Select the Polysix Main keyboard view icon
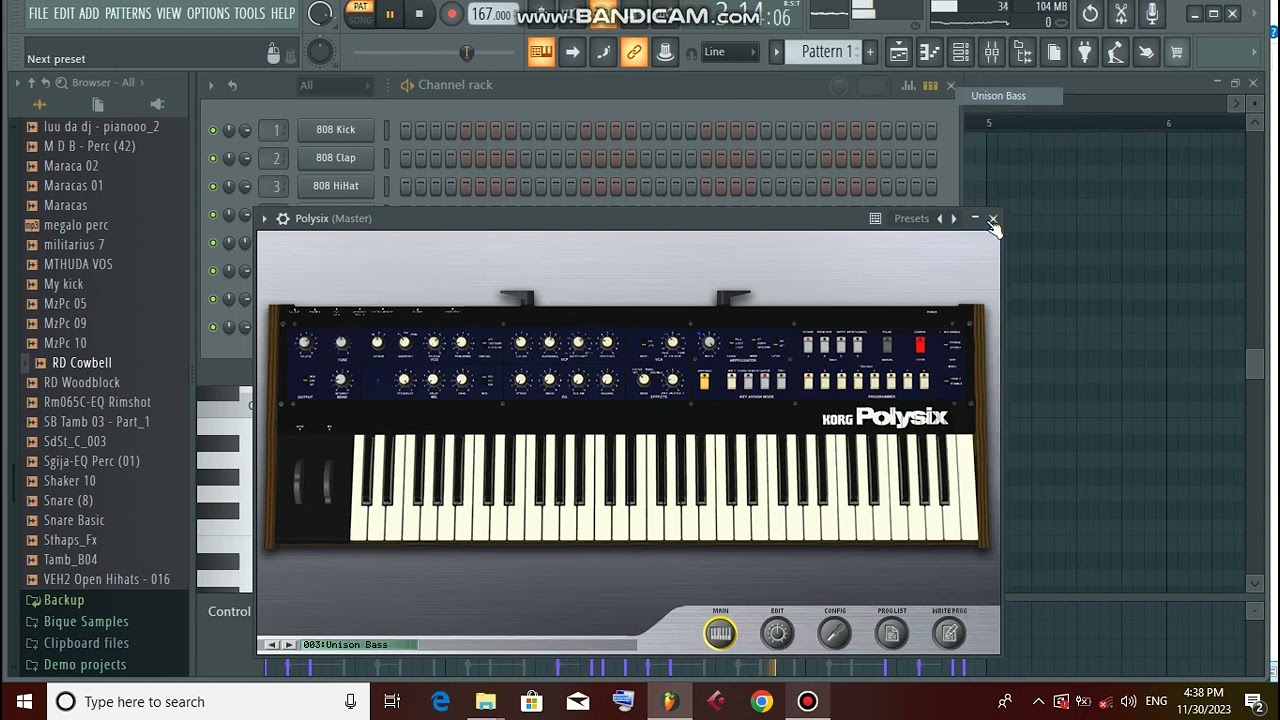Screen dimensions: 1280x720 720,633
